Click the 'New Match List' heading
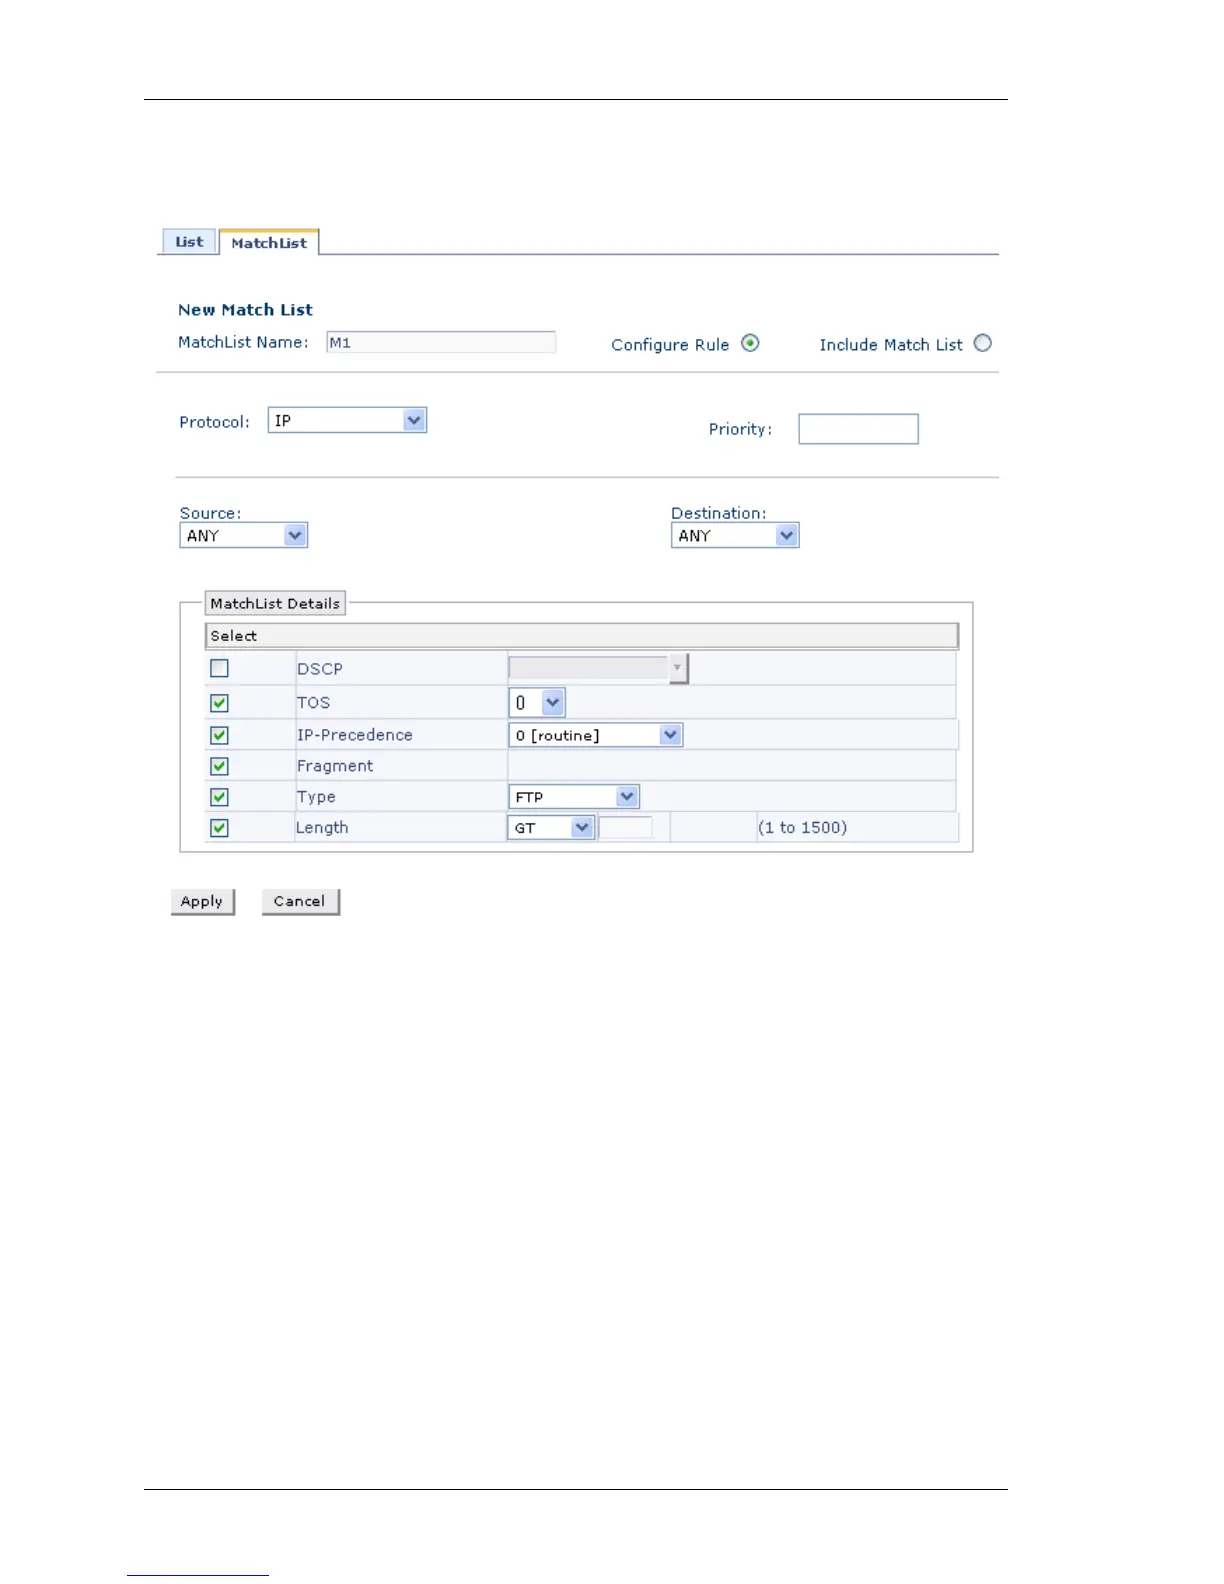 pyautogui.click(x=245, y=310)
